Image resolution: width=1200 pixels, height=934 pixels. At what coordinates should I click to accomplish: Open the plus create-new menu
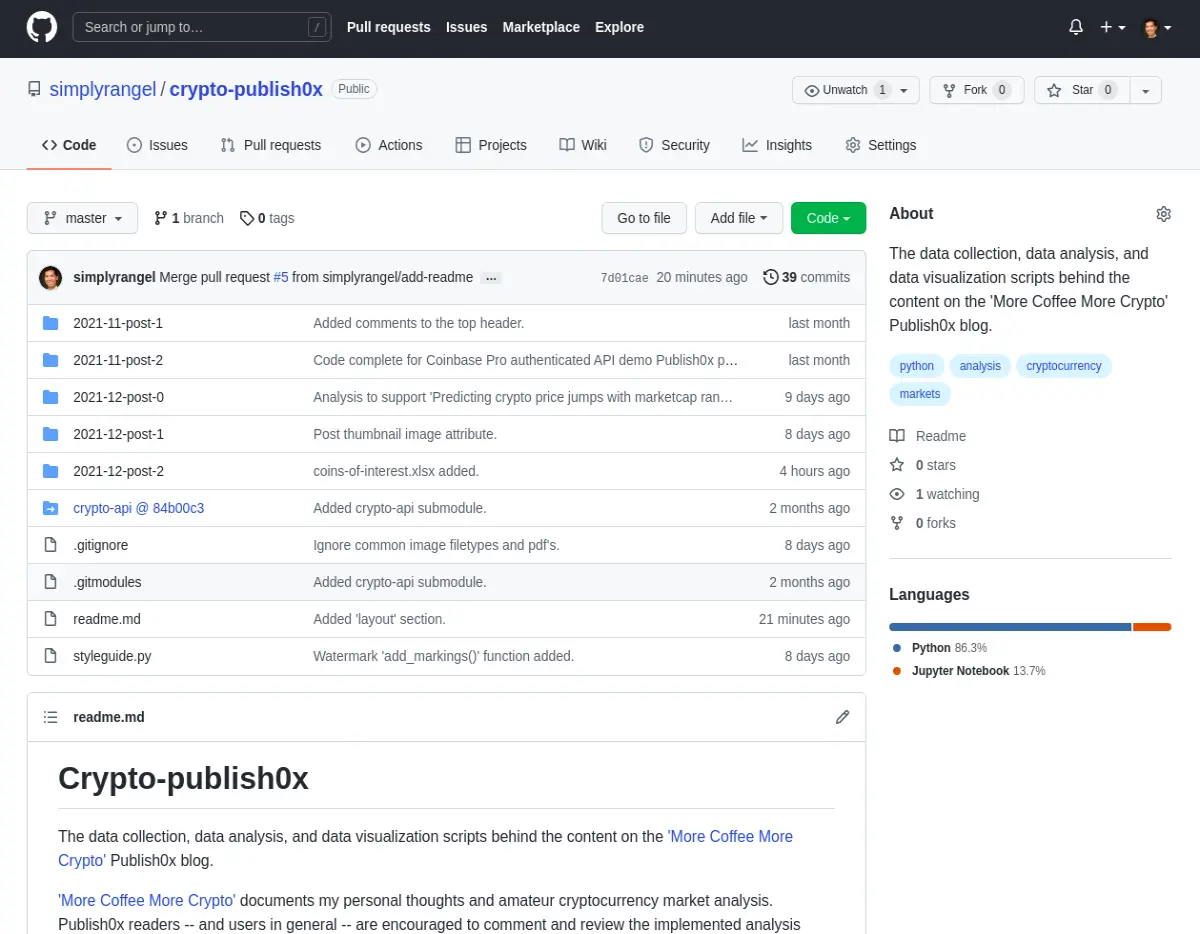[x=1113, y=27]
